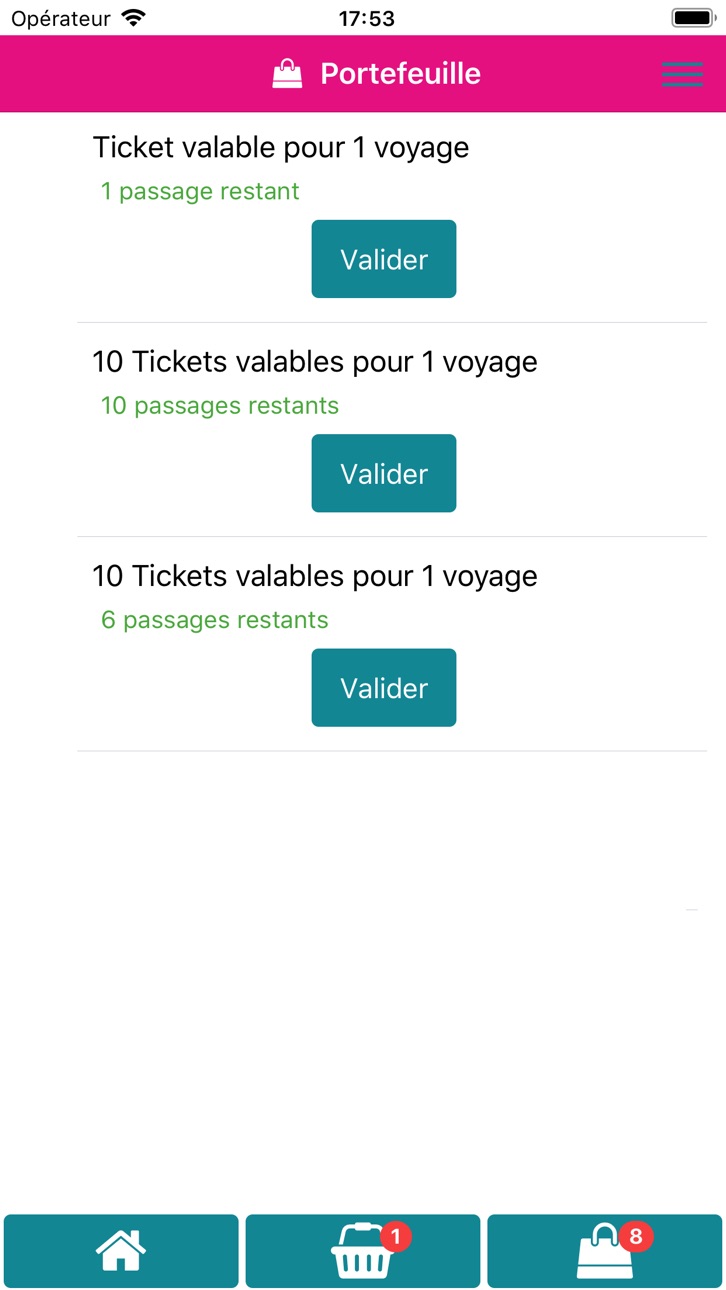The height and width of the screenshot is (1290, 726).
Task: Validate the single-voyage ticket with 1 passage
Action: (x=384, y=259)
